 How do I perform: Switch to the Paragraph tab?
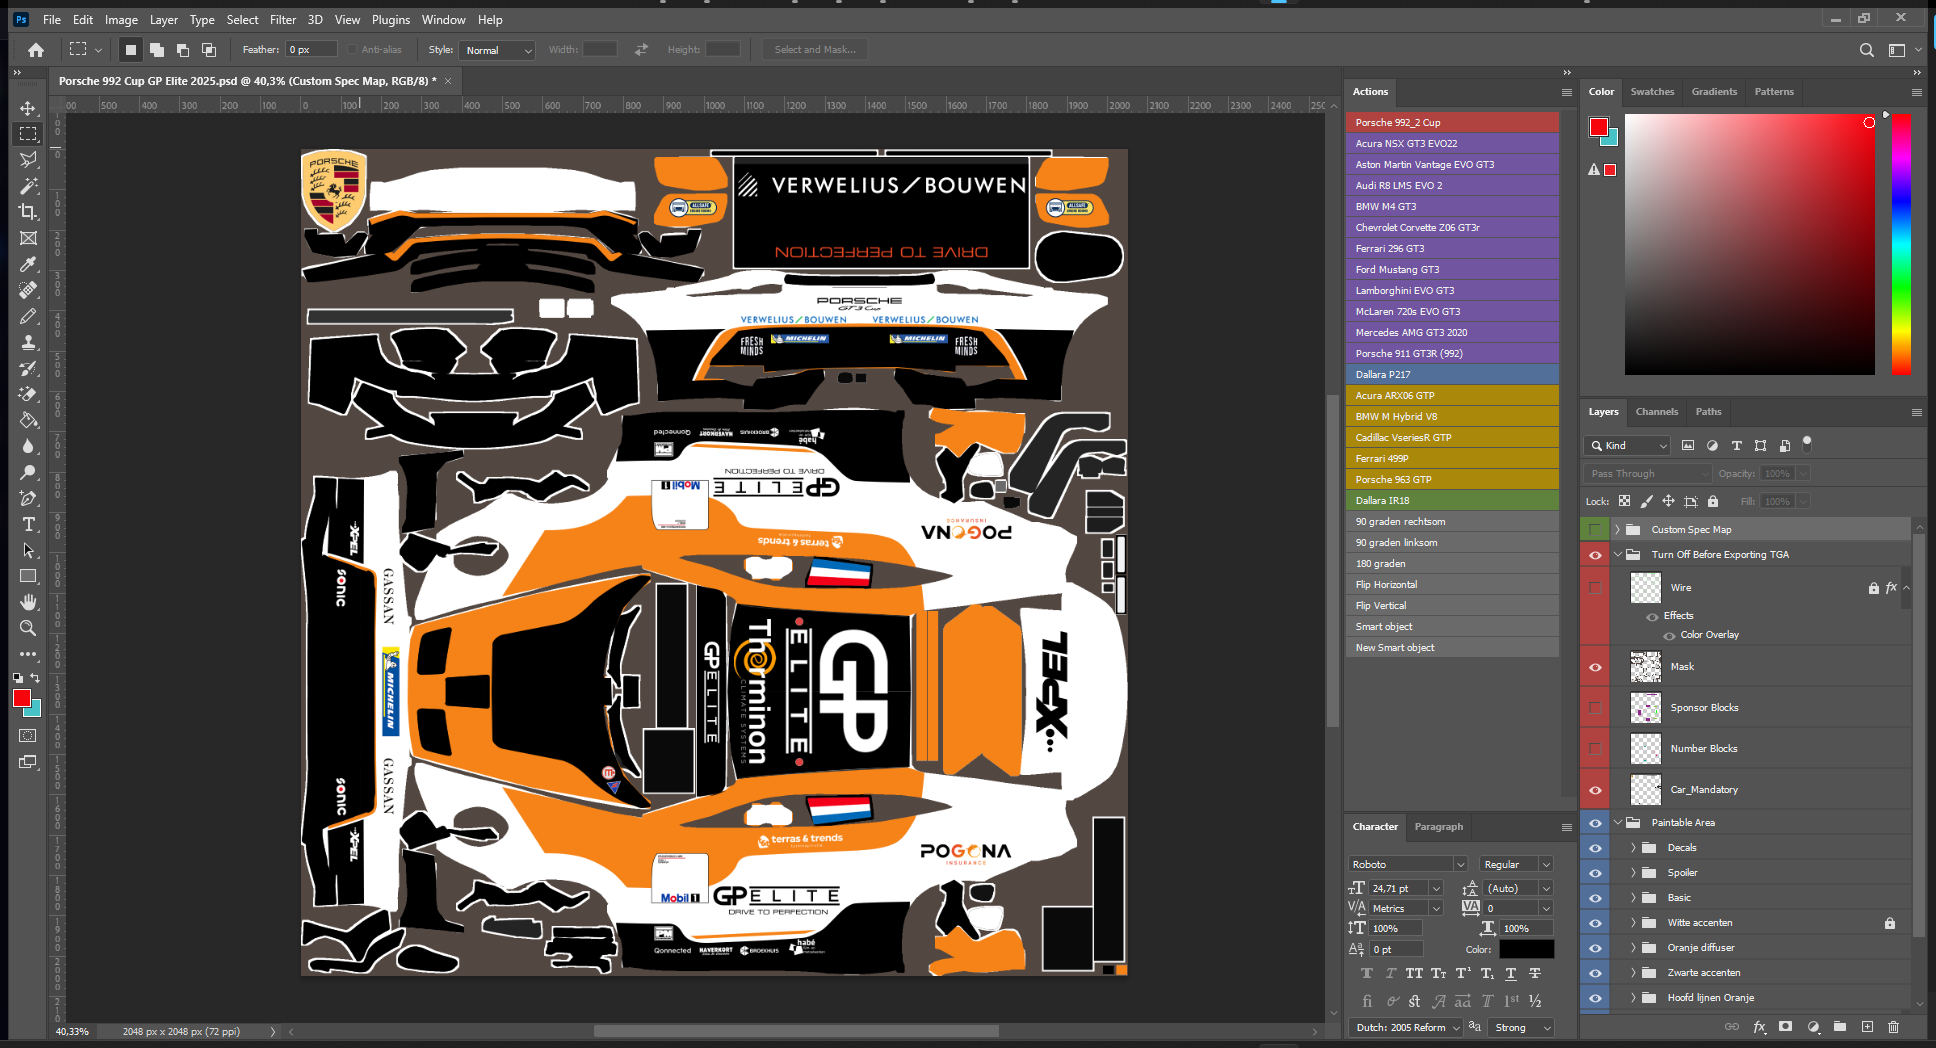(1439, 827)
